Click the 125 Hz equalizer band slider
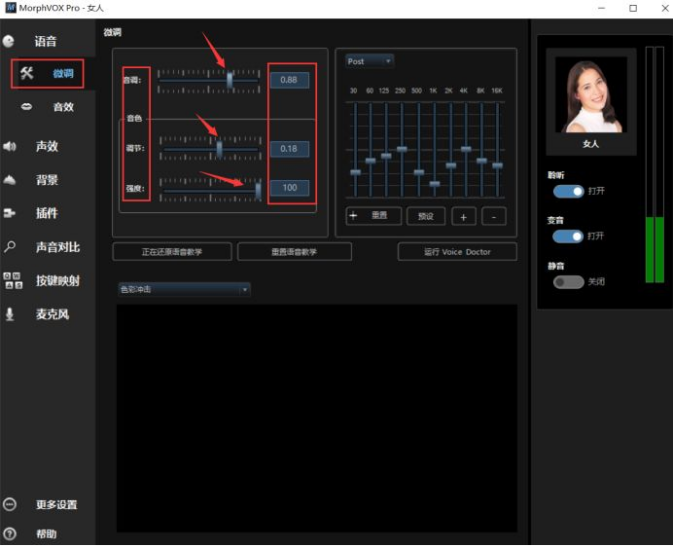Viewport: 674px width, 546px height. click(386, 156)
